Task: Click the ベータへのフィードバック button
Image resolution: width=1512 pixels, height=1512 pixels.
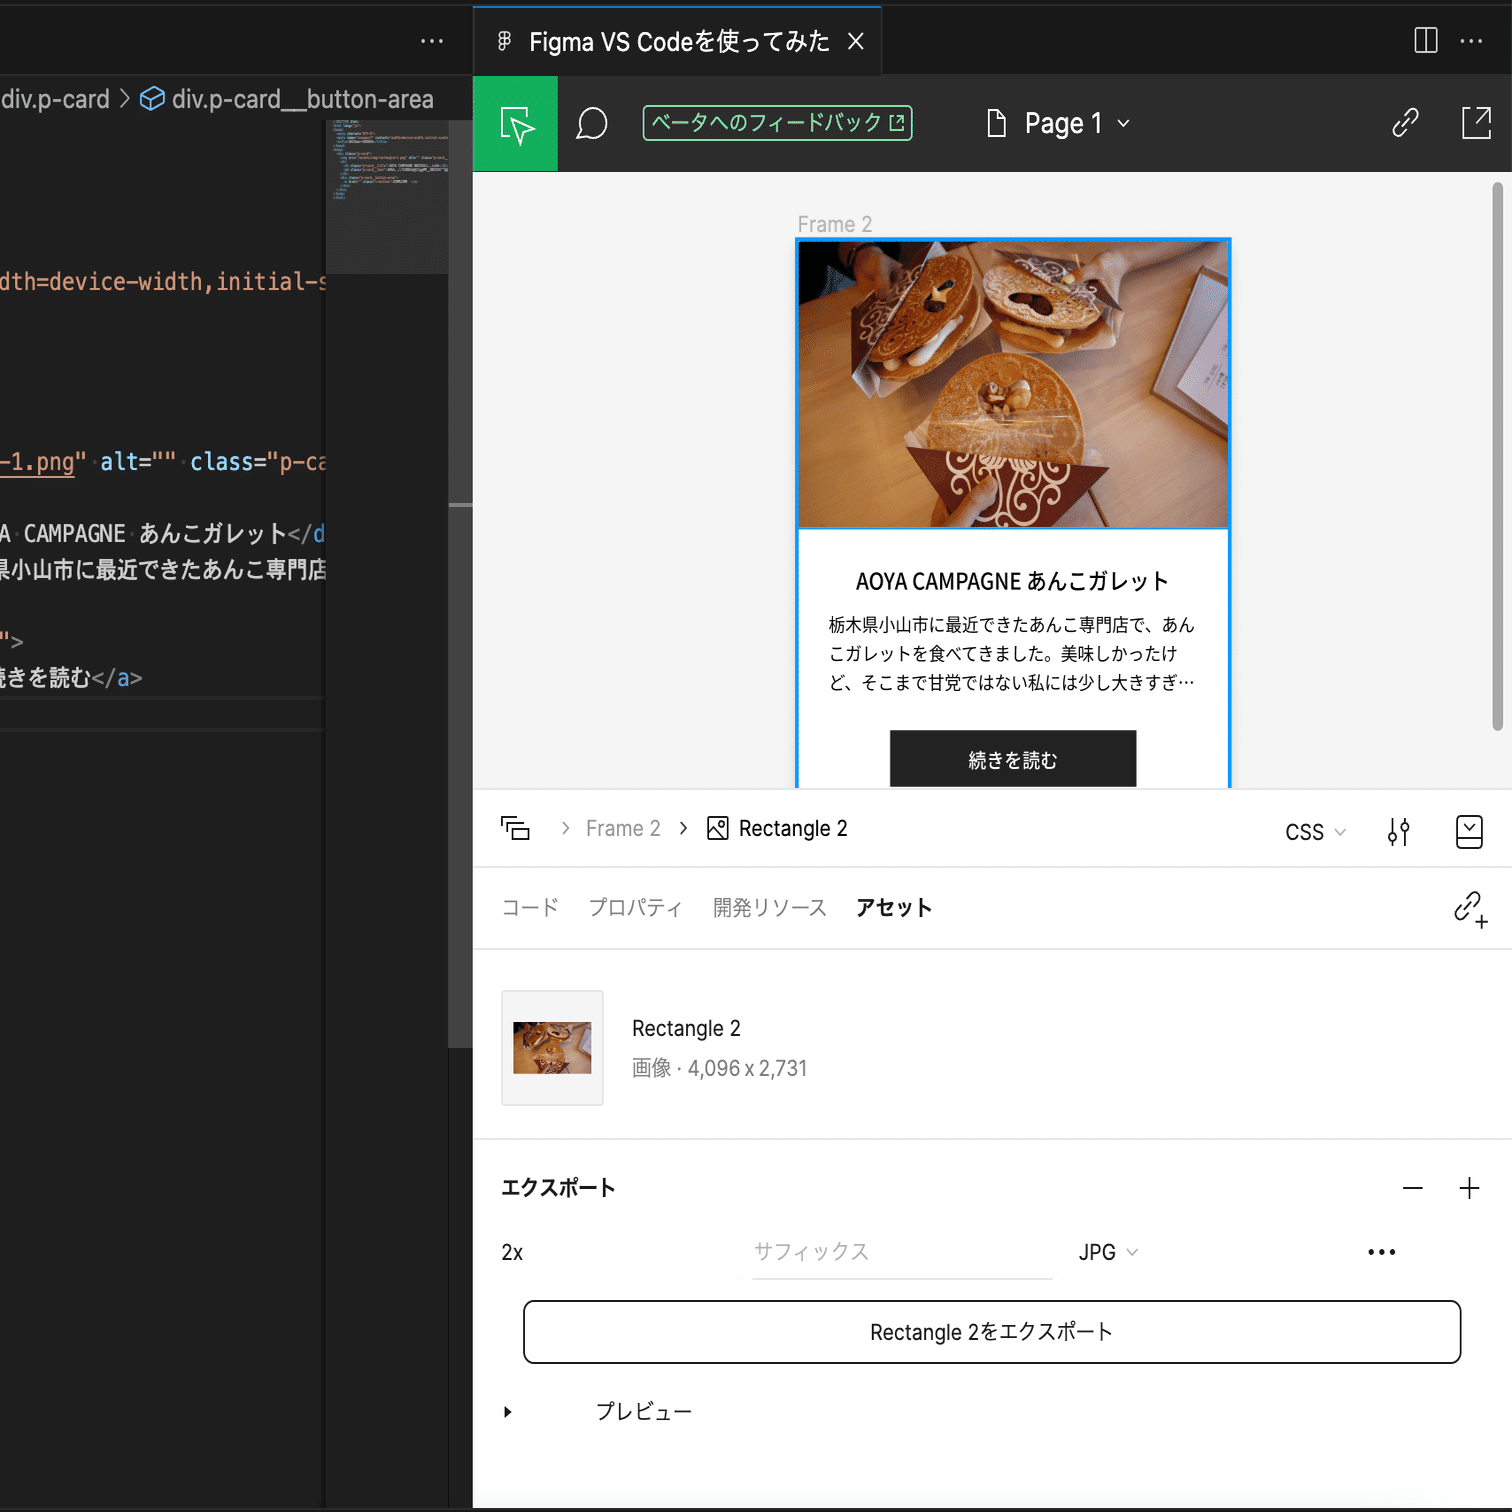Action: [x=777, y=123]
